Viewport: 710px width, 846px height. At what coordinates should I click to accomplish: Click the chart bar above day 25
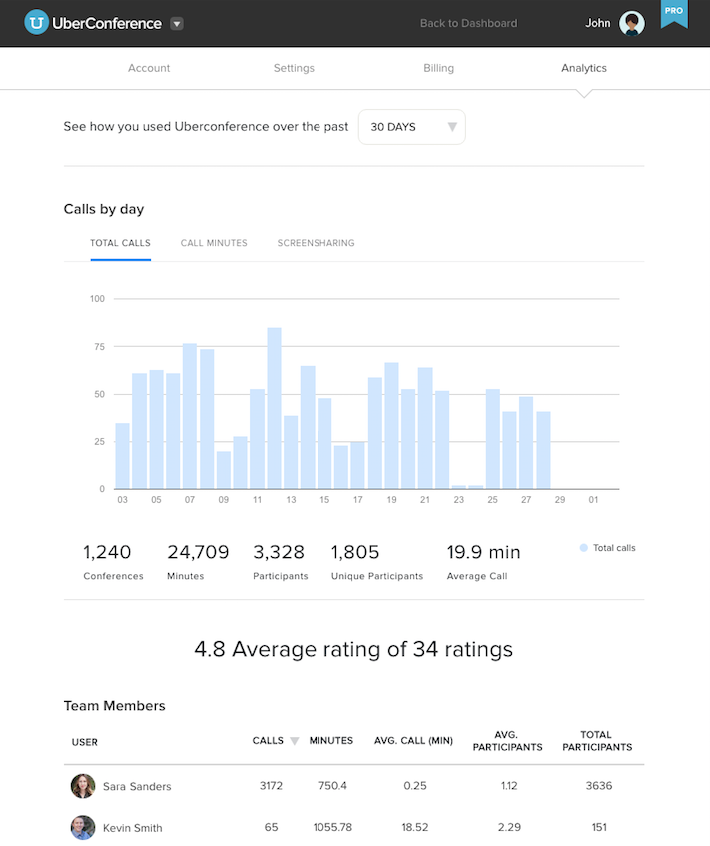coord(493,439)
